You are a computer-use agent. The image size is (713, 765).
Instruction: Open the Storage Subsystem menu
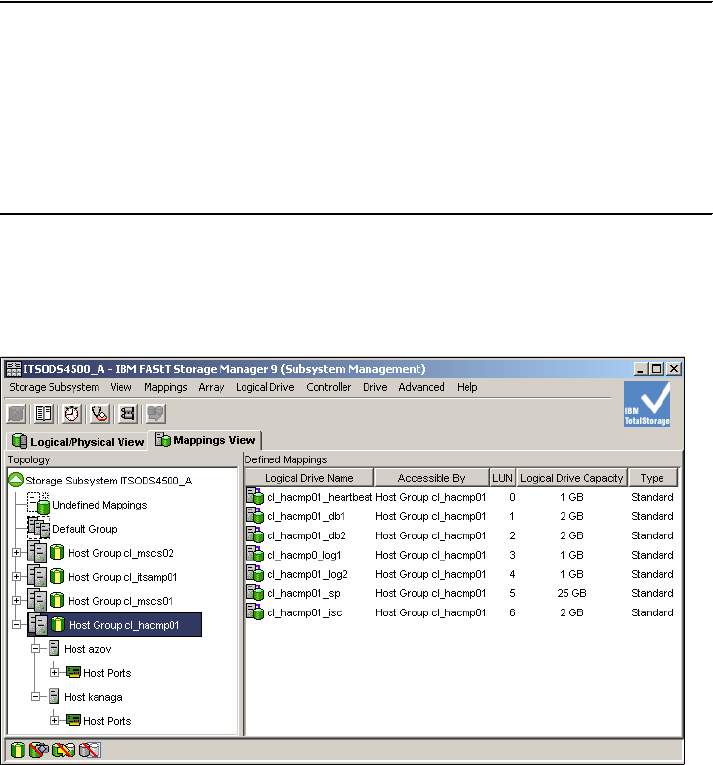click(x=54, y=387)
